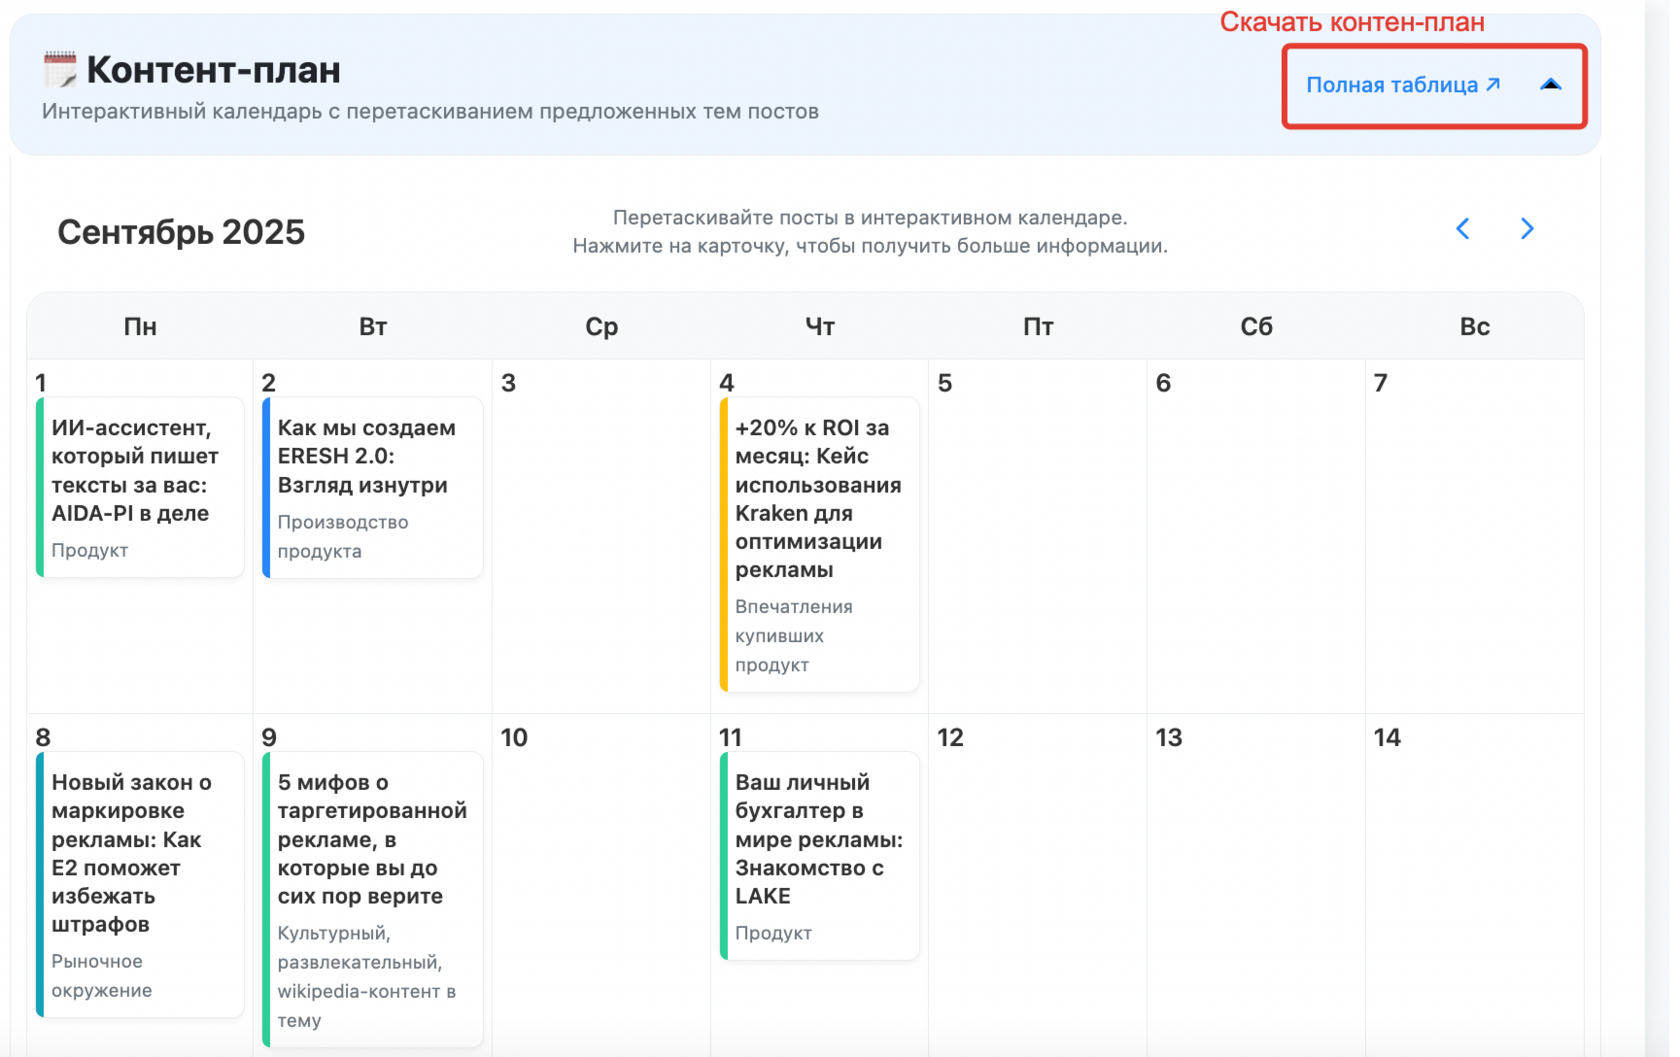This screenshot has height=1057, width=1680.
Task: Click the calendar icon beside Контент-план title
Action: (60, 69)
